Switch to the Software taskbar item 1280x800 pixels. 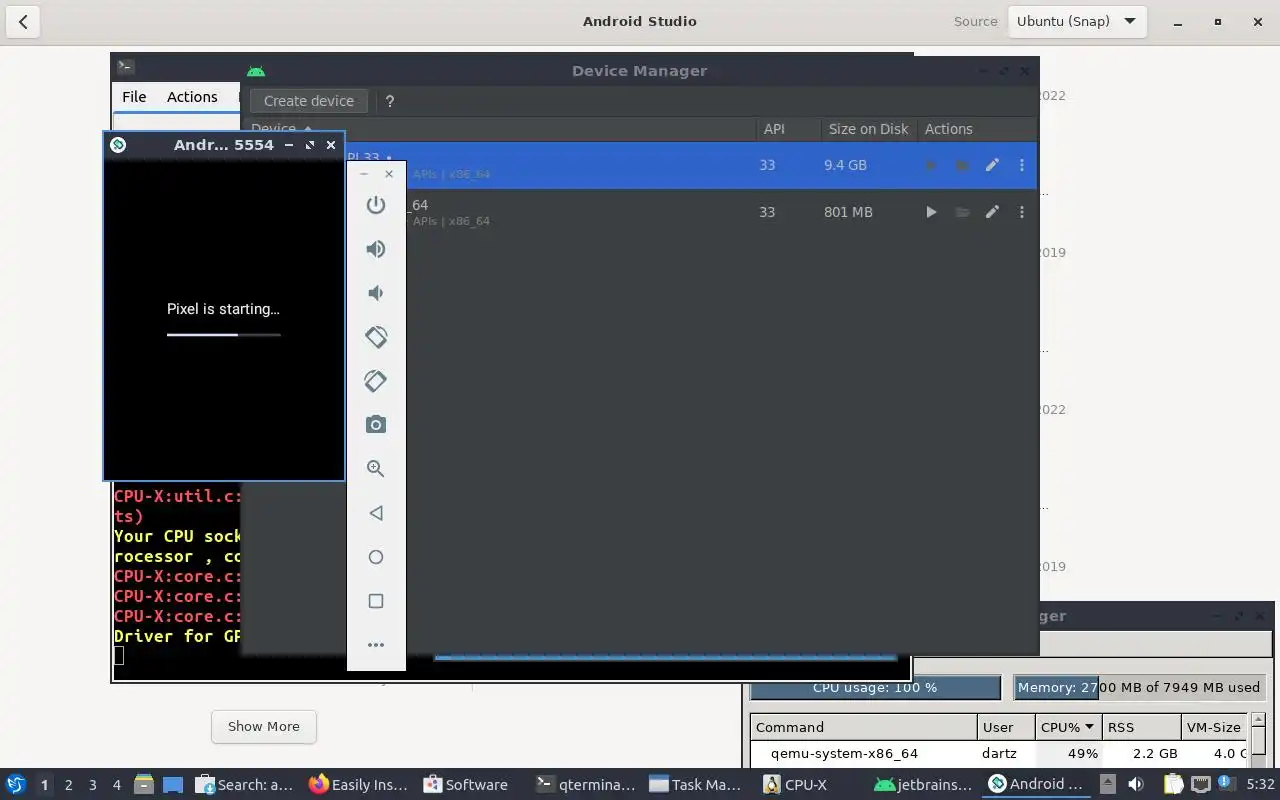pos(466,785)
